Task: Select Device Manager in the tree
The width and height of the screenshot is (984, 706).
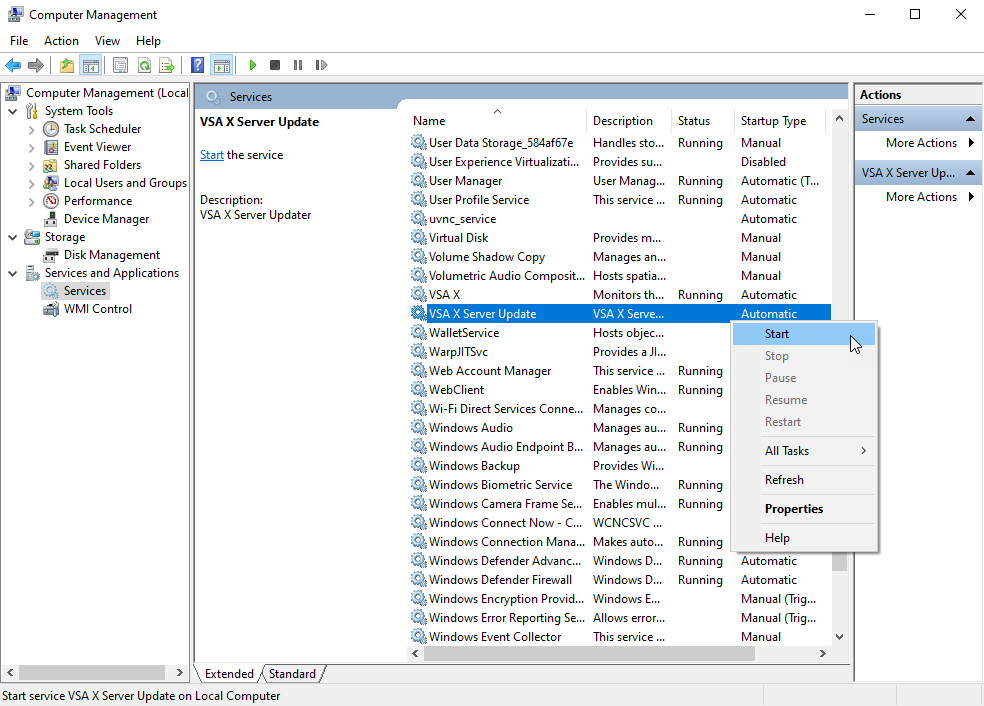Action: [106, 219]
